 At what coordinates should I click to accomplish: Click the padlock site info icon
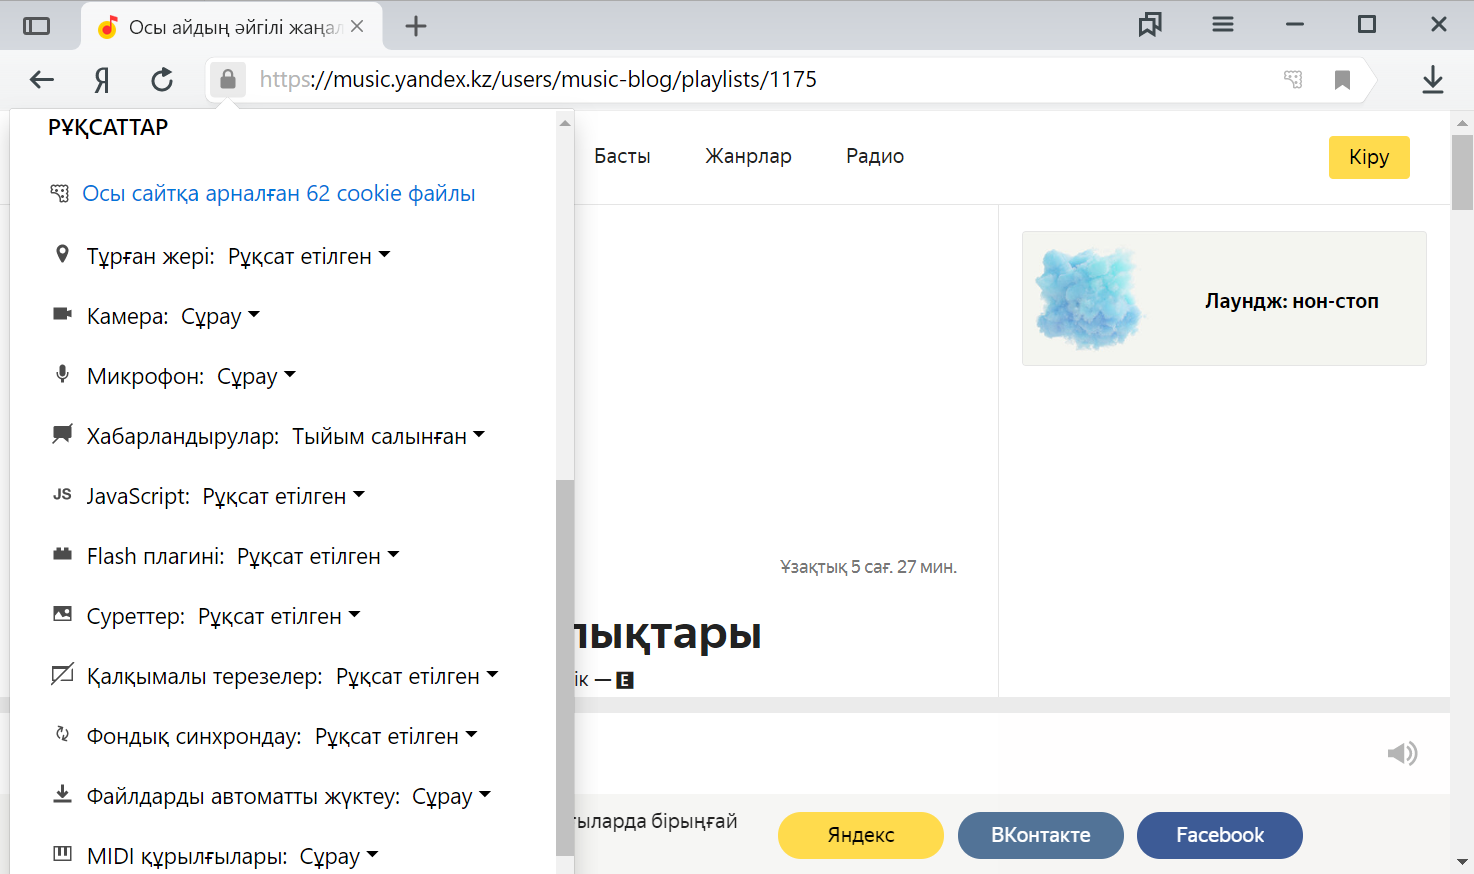coord(228,79)
